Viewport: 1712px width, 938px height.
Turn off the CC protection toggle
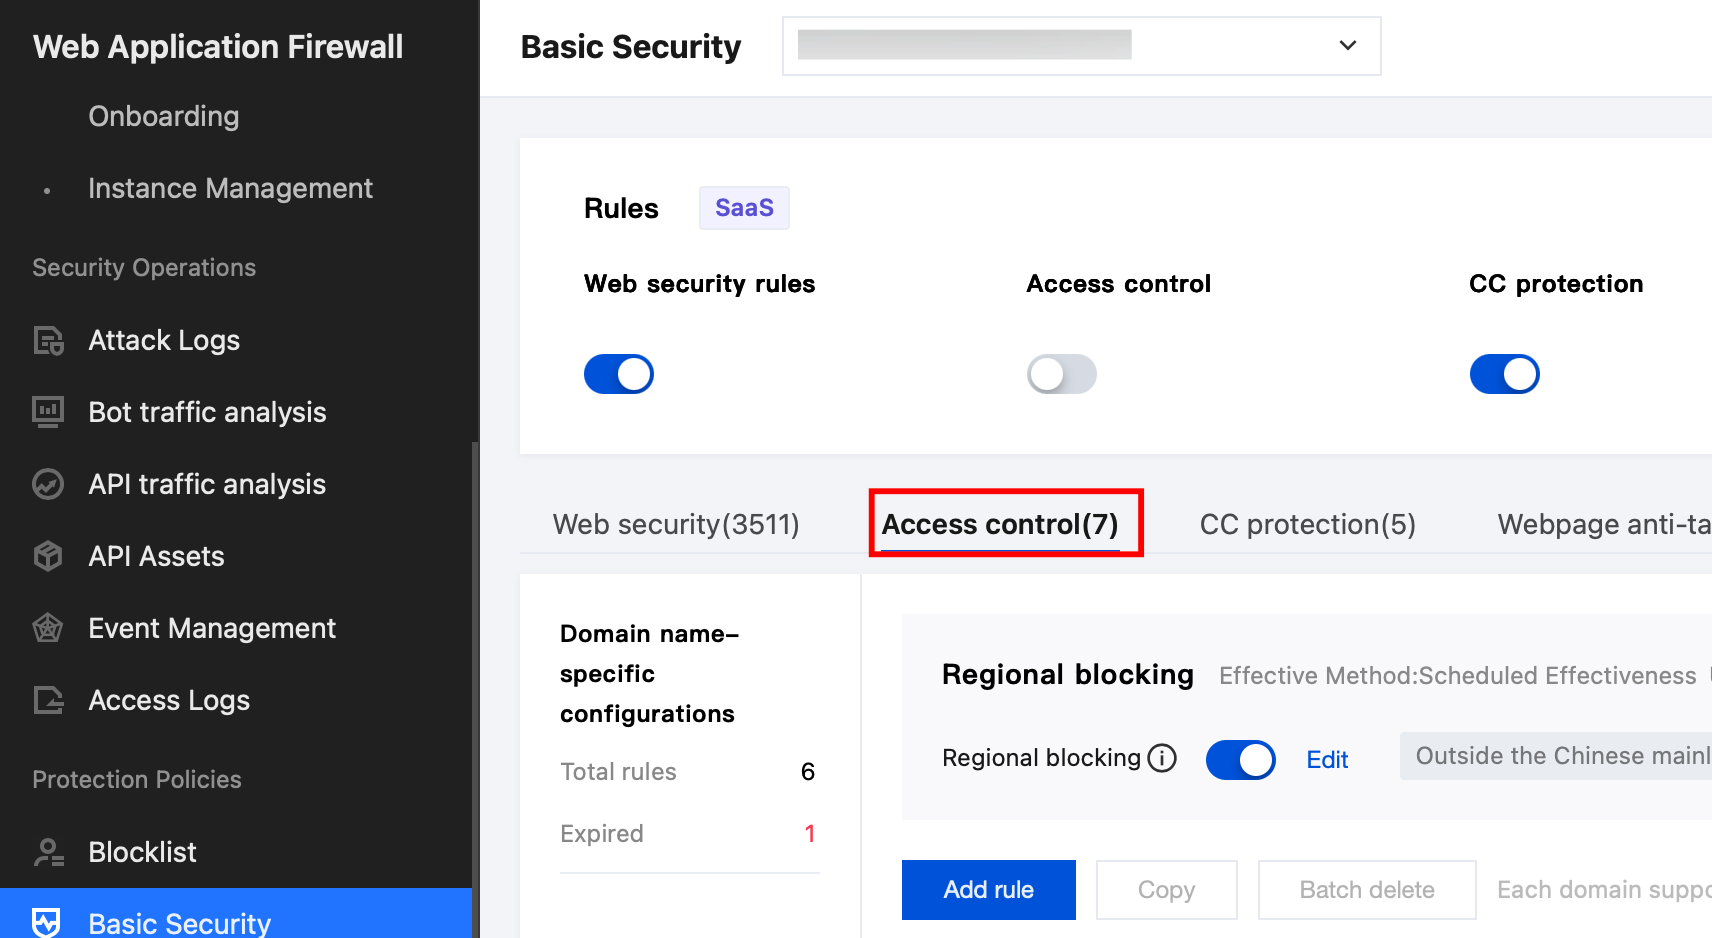click(1504, 374)
